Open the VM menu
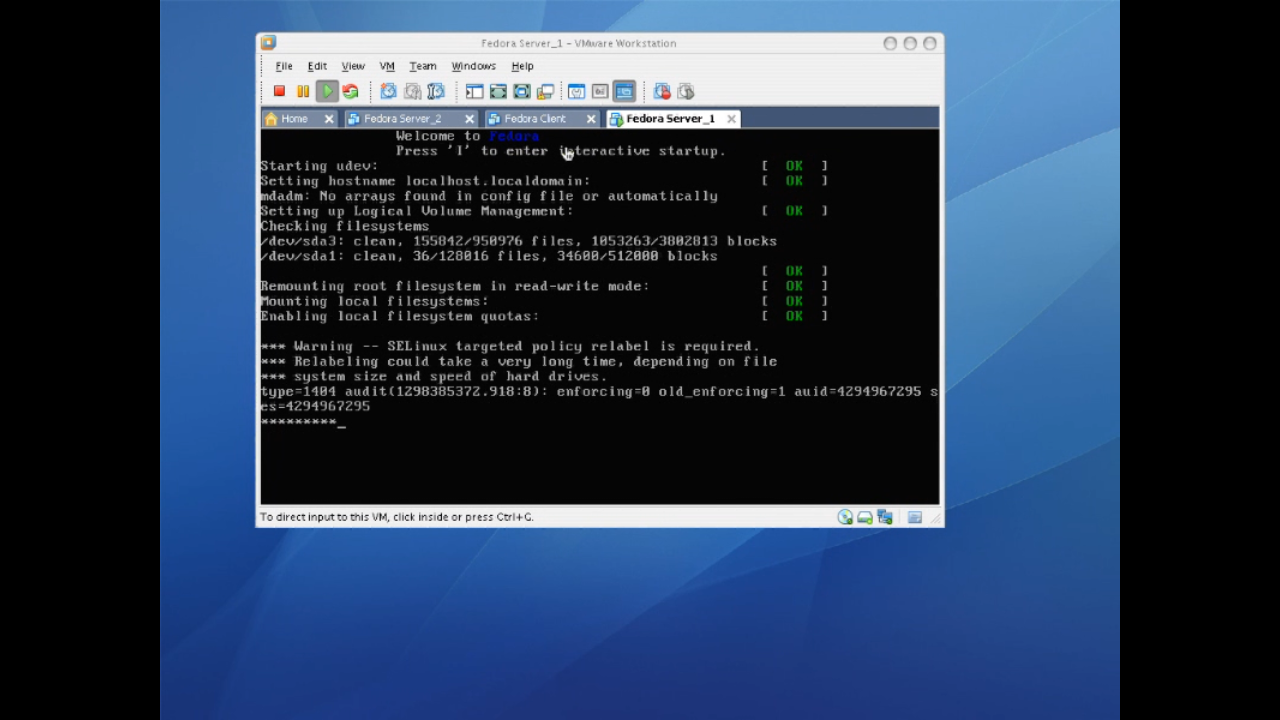The height and width of the screenshot is (720, 1280). click(x=387, y=66)
